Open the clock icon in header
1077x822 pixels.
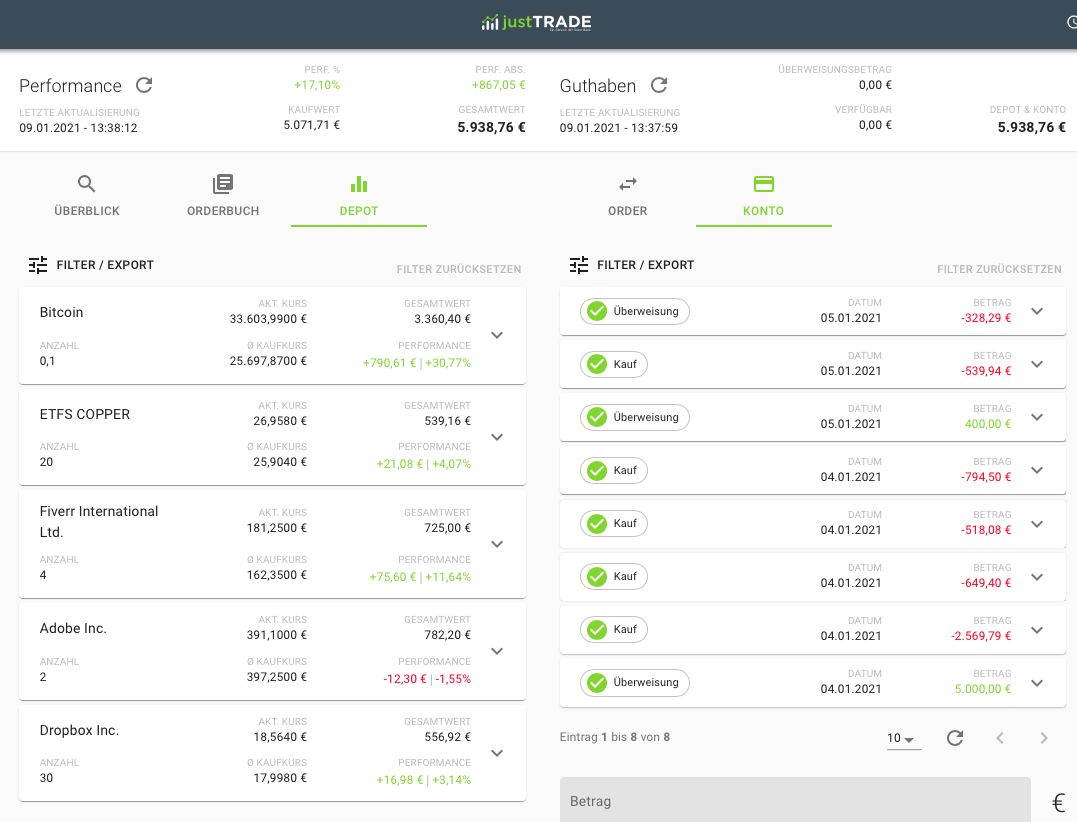pyautogui.click(x=1072, y=23)
